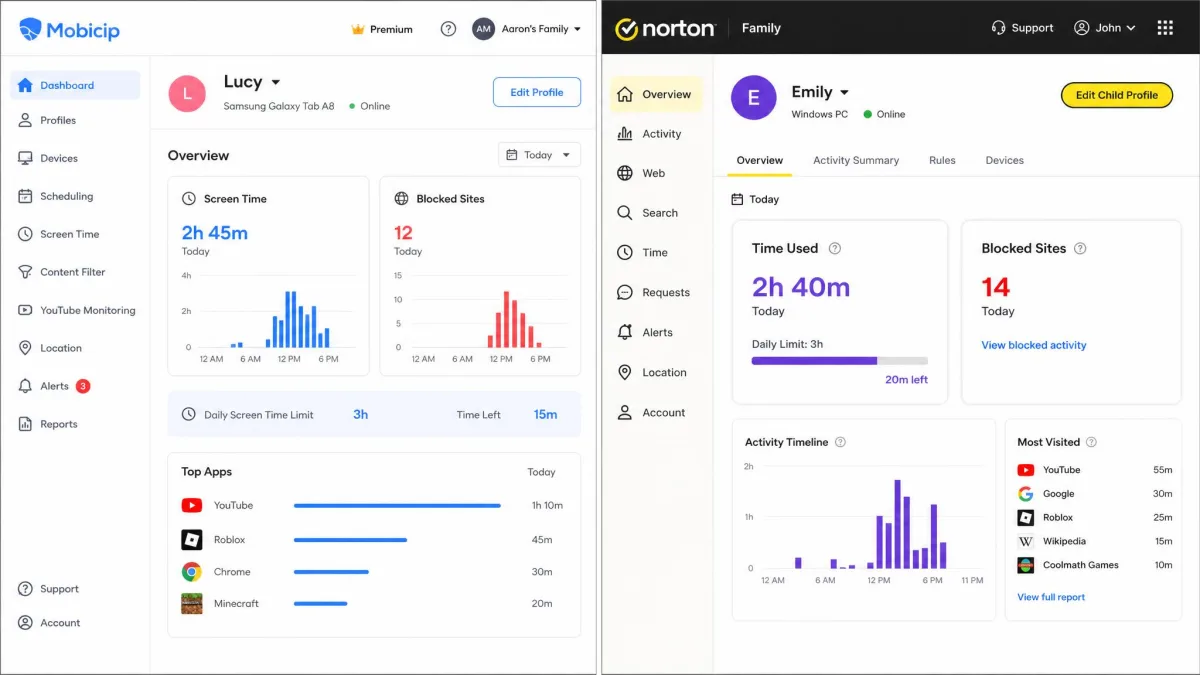Click Emily's purple avatar circle
This screenshot has width=1200, height=675.
[x=754, y=98]
